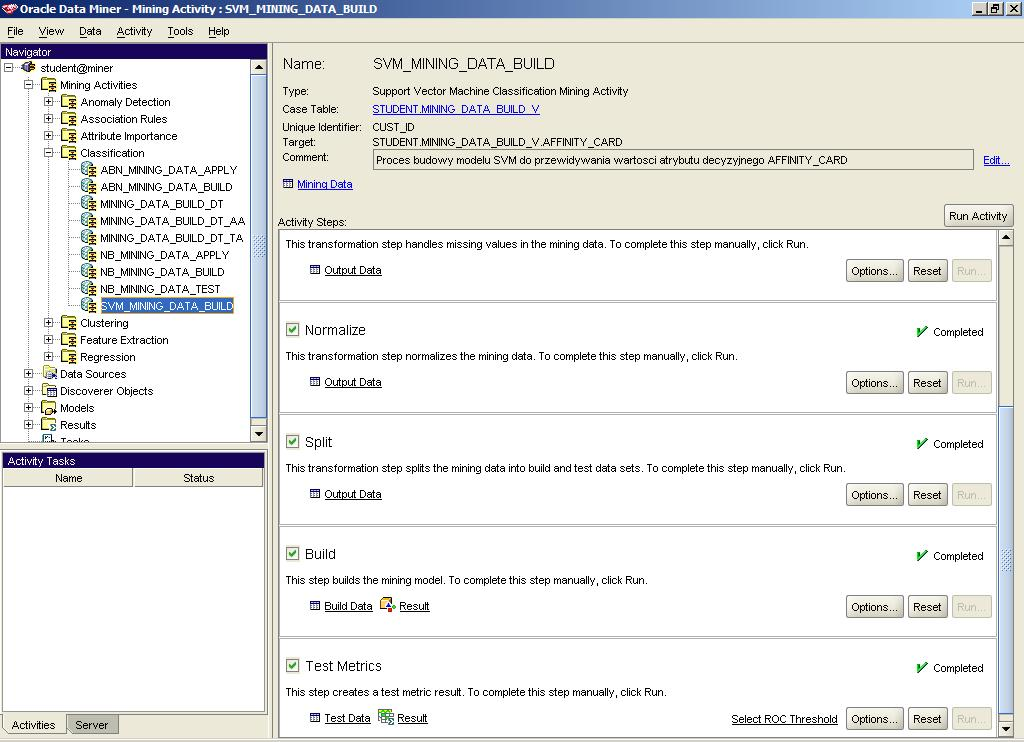Expand the Anomaly Detection node
This screenshot has height=742, width=1024.
(48, 101)
